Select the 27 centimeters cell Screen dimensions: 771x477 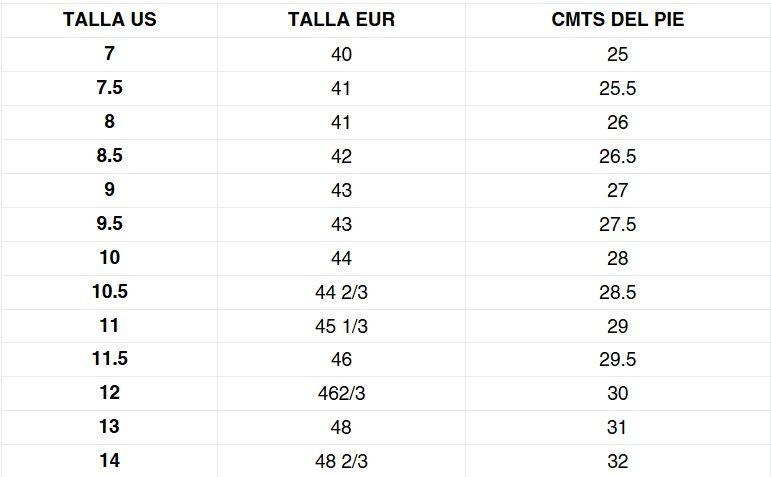[x=618, y=190]
